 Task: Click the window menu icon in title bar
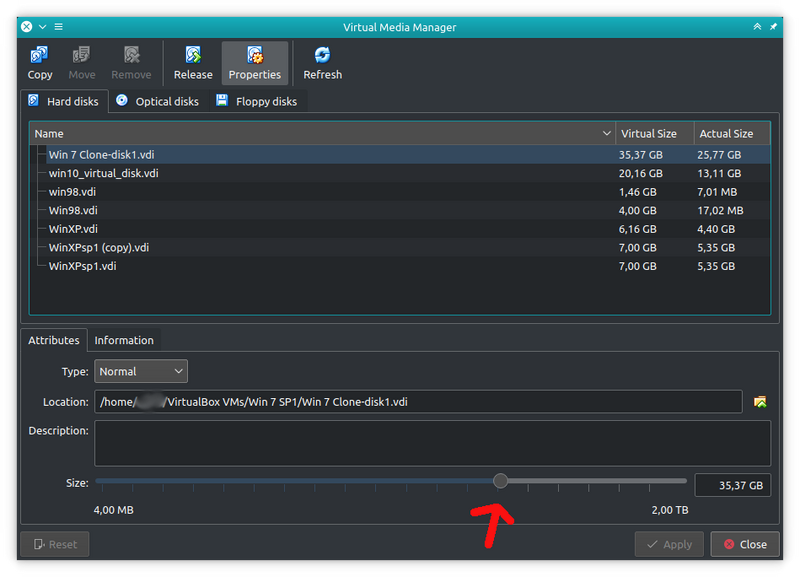(x=59, y=27)
